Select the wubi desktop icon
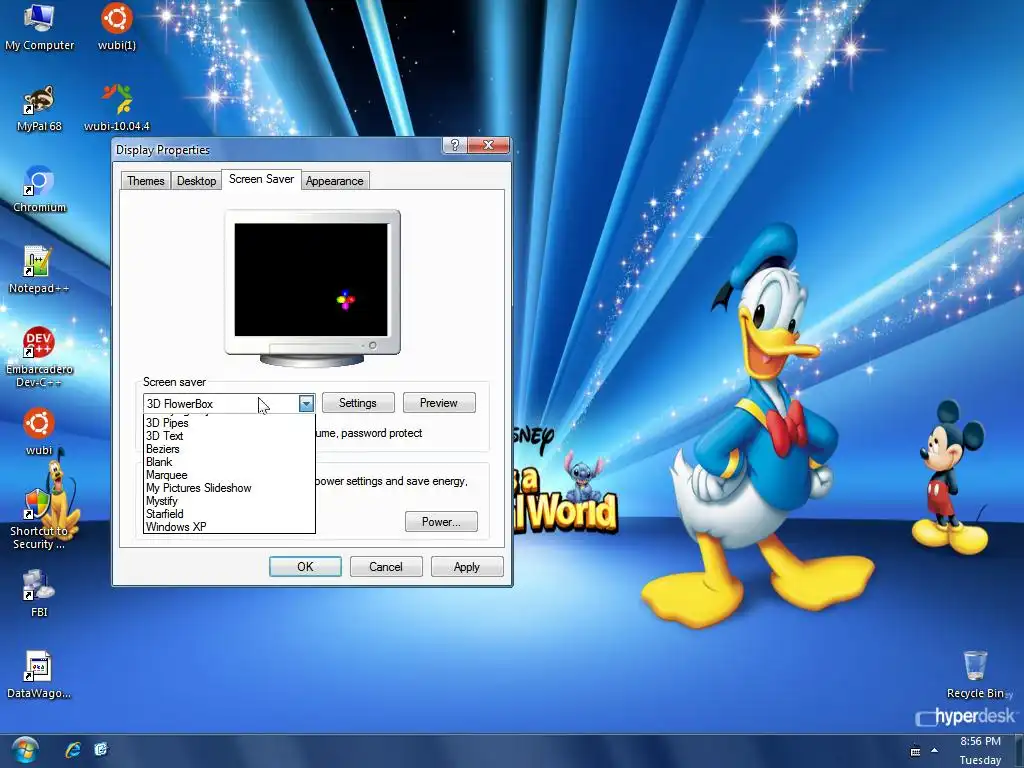1024x768 pixels. [39, 432]
